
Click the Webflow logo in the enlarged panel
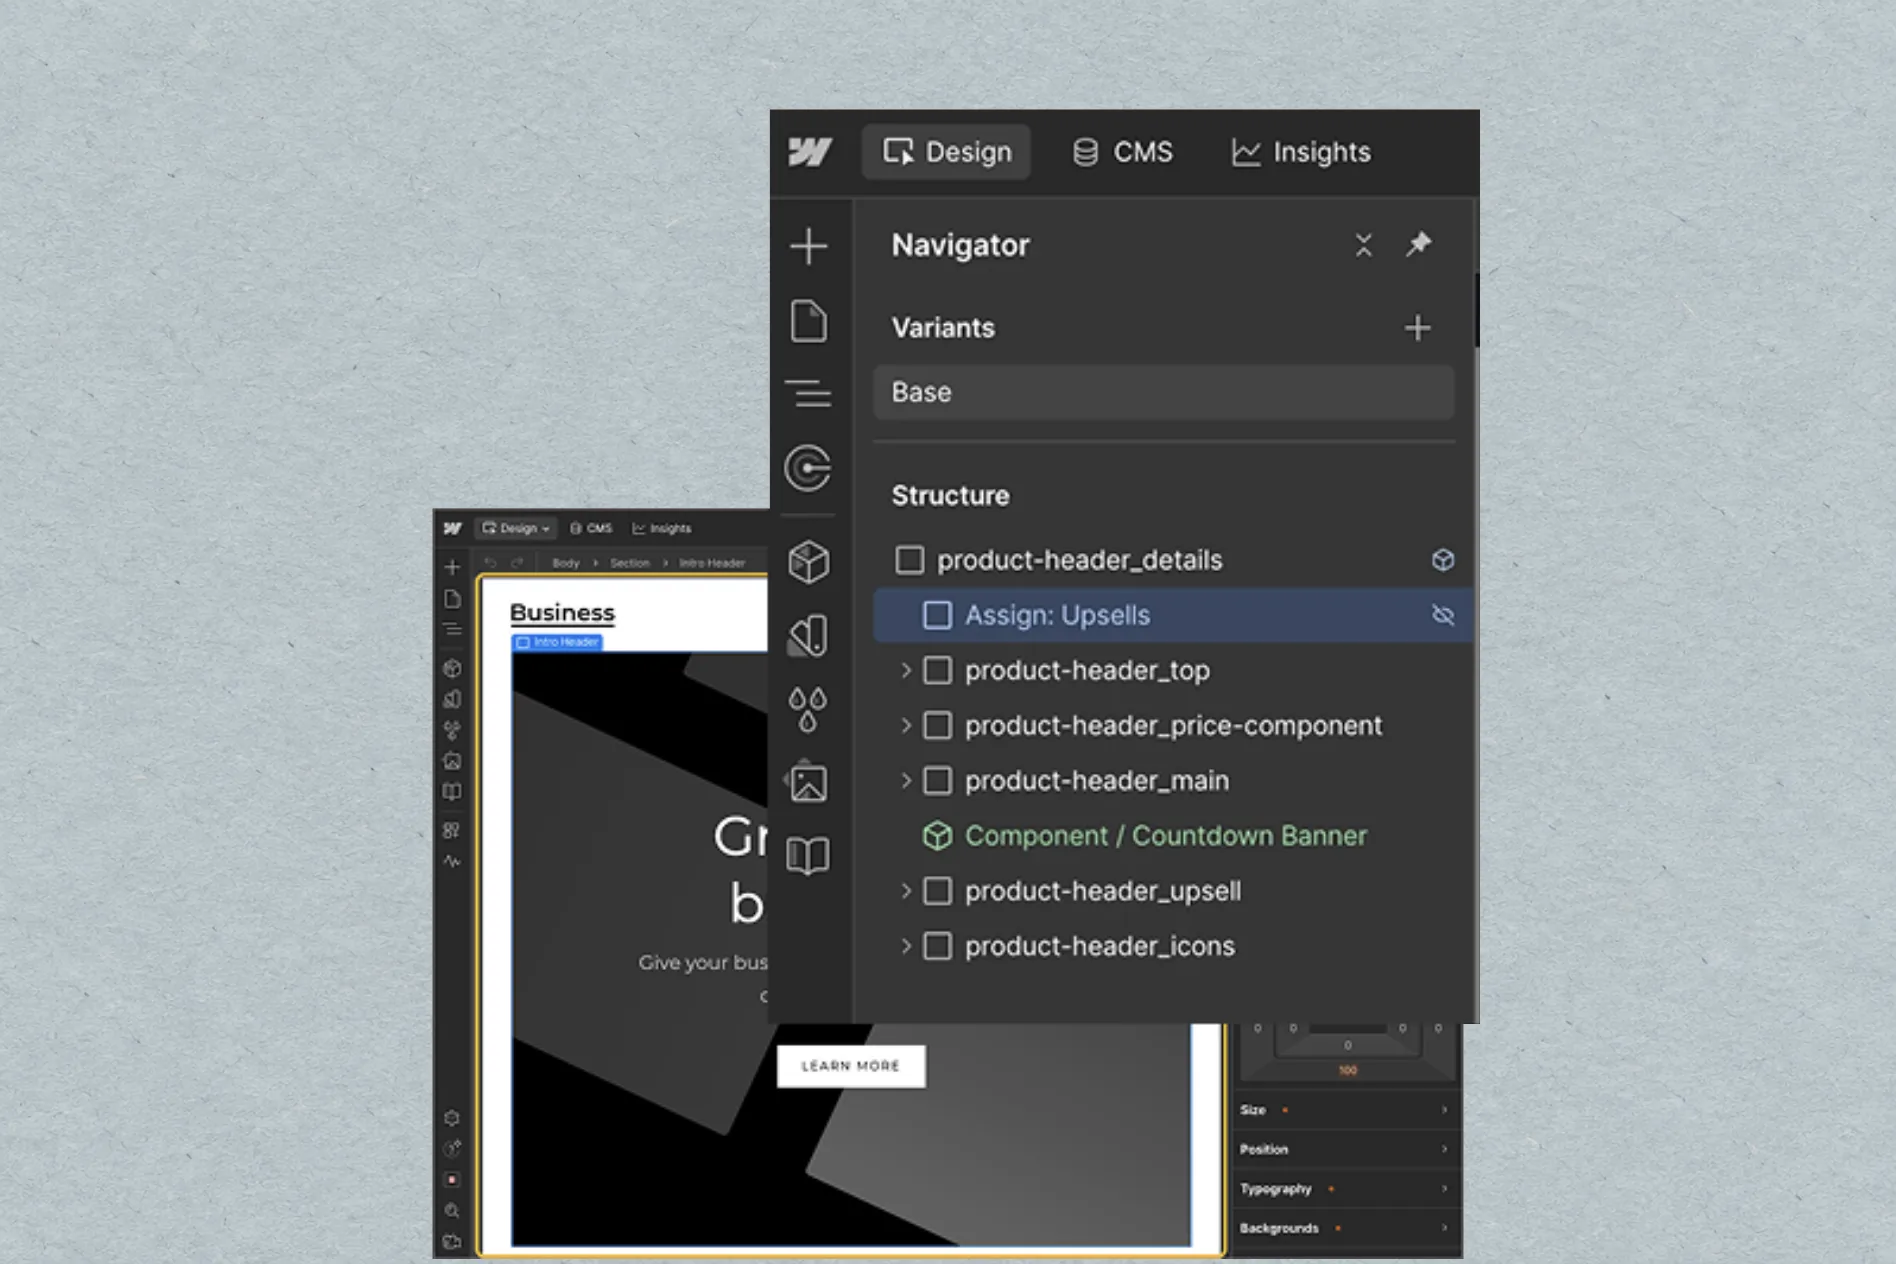pos(809,152)
